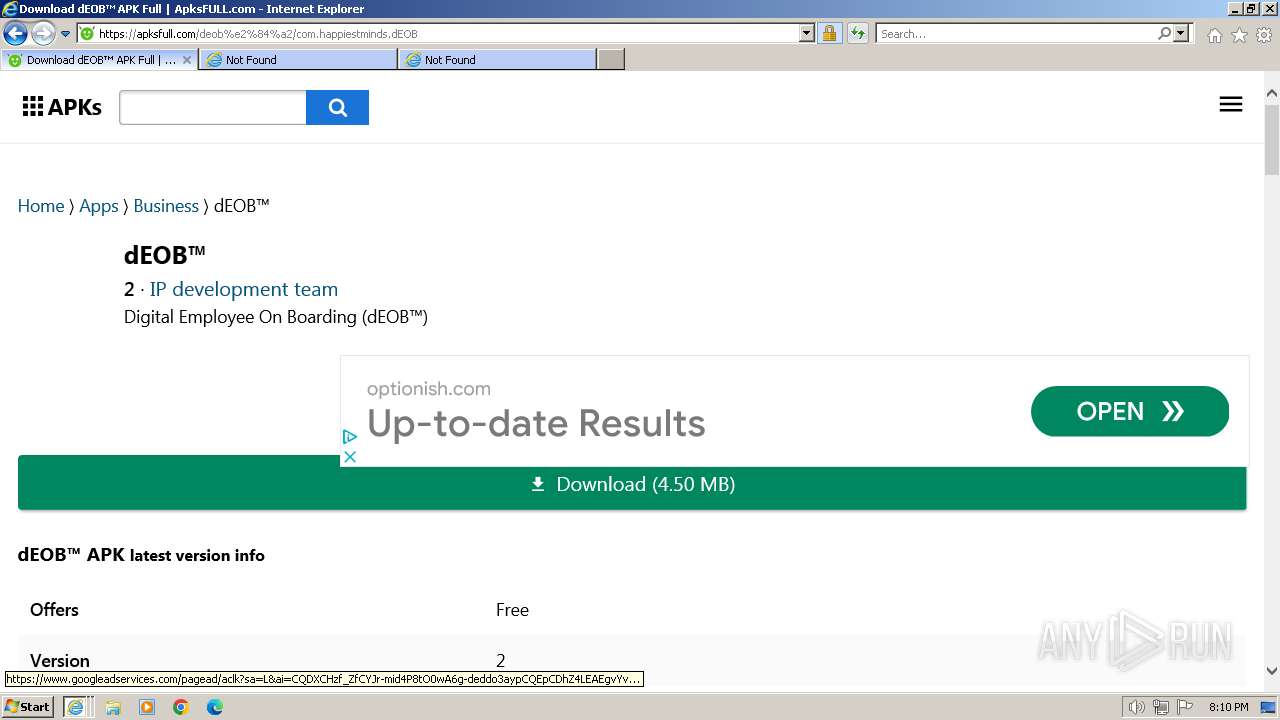Open Favorites star icon
The width and height of the screenshot is (1280, 720).
pyautogui.click(x=1239, y=35)
